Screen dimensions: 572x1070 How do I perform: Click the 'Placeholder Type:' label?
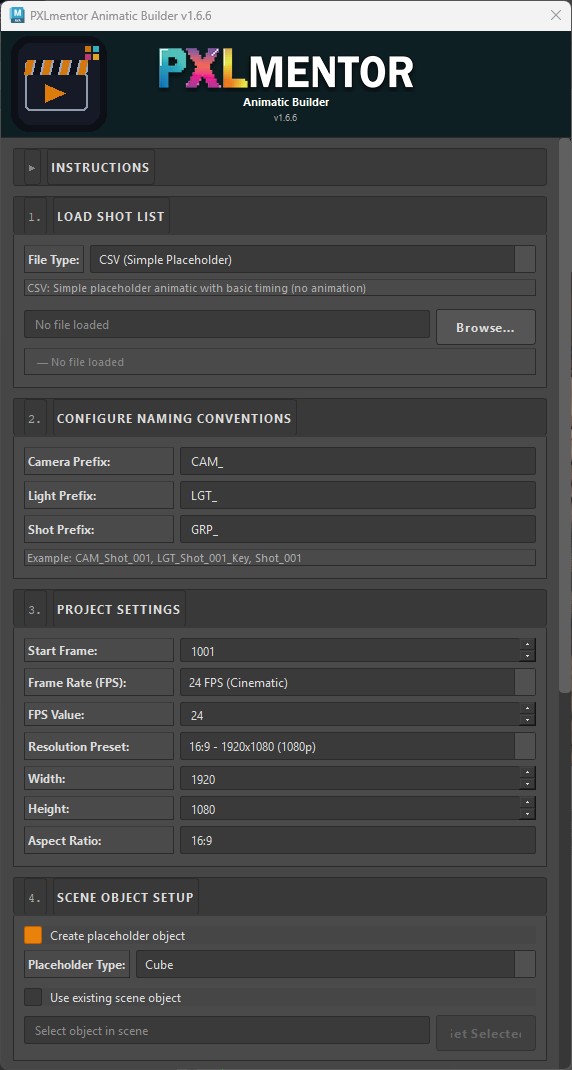[x=77, y=964]
